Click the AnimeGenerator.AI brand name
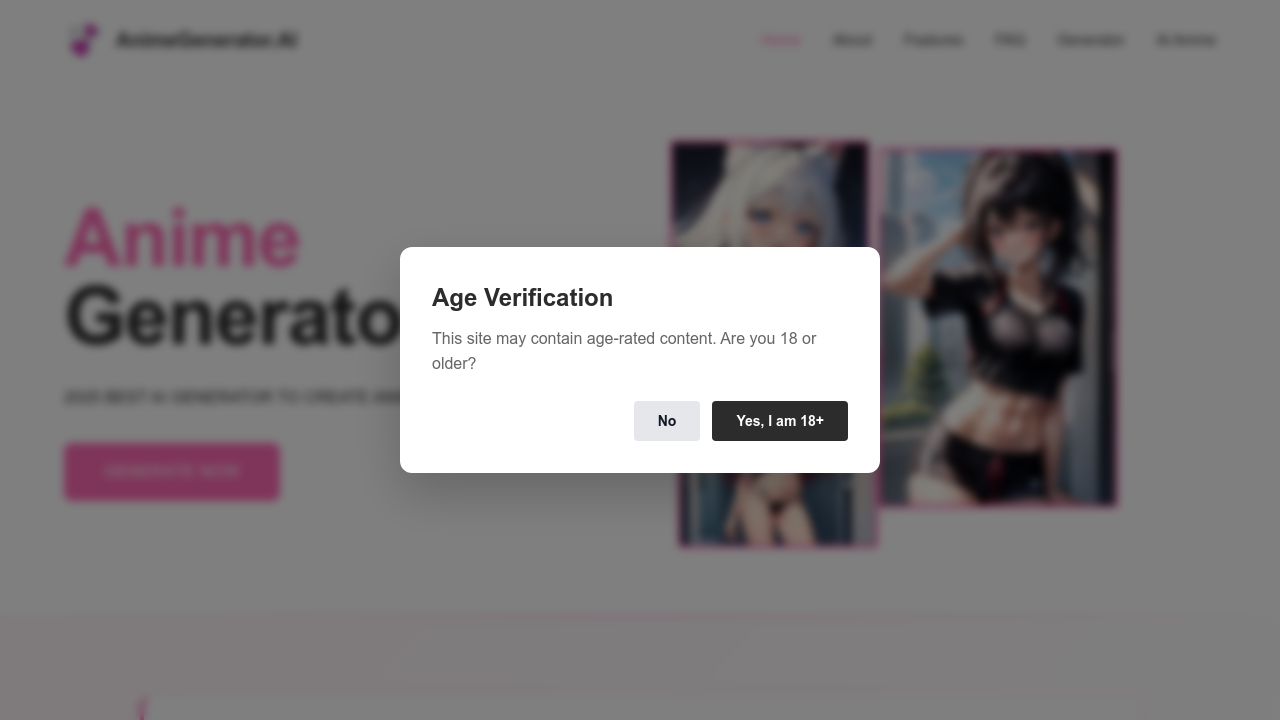This screenshot has width=1280, height=720. (x=206, y=40)
